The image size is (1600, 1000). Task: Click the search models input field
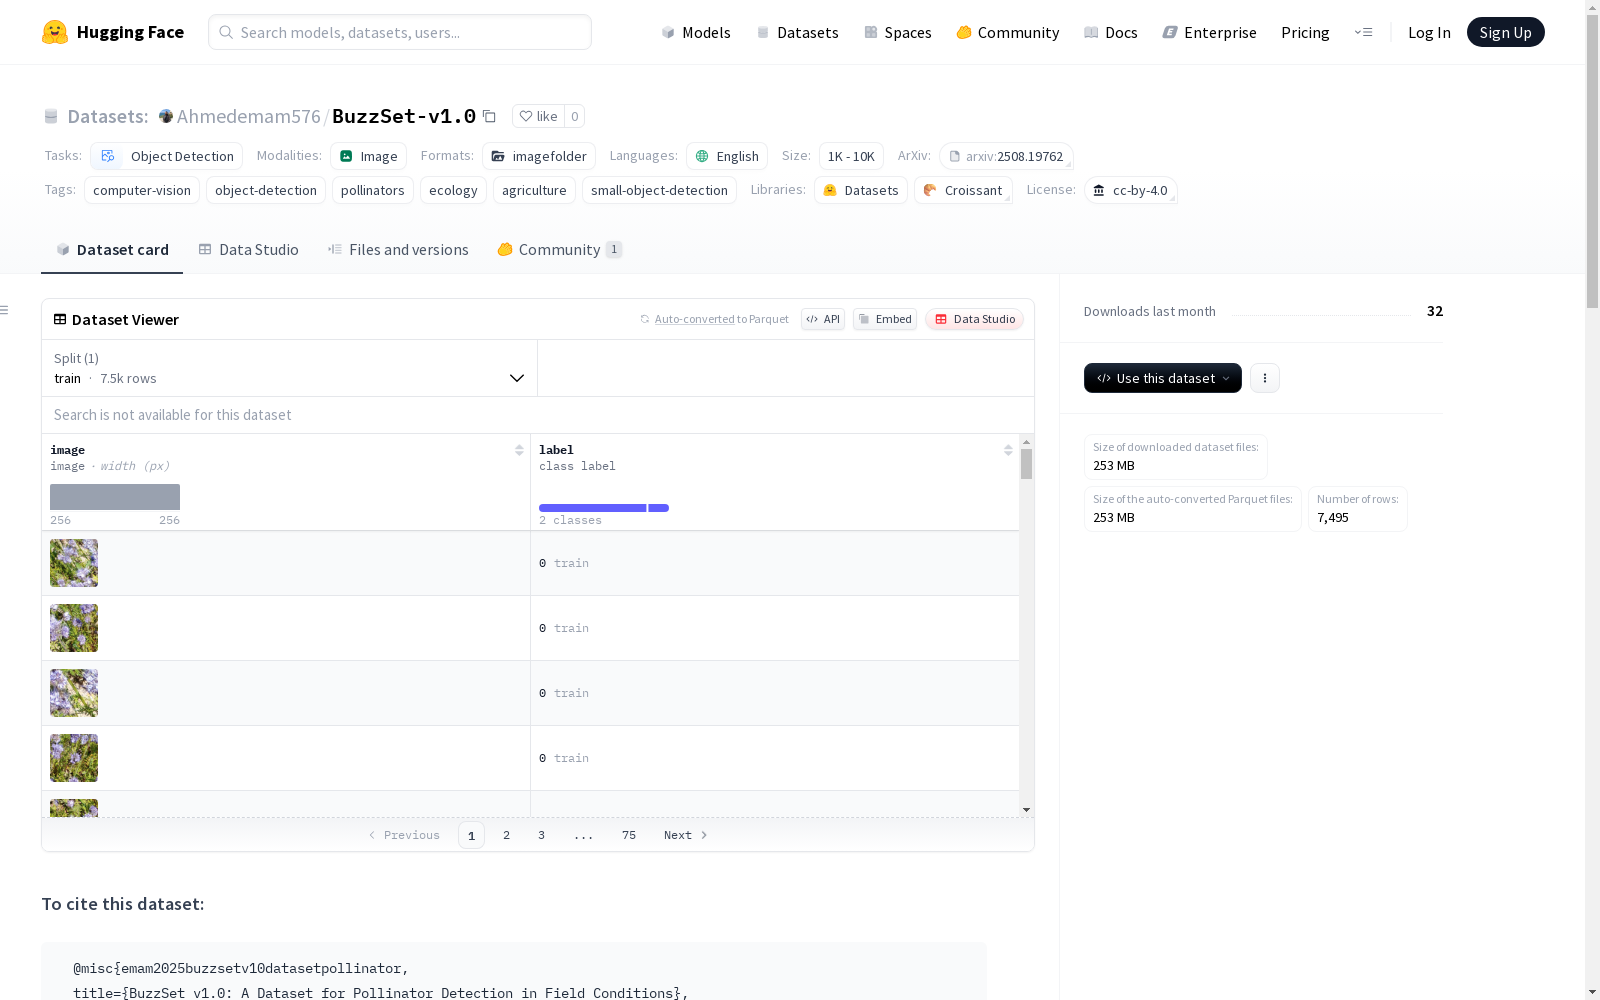[400, 32]
